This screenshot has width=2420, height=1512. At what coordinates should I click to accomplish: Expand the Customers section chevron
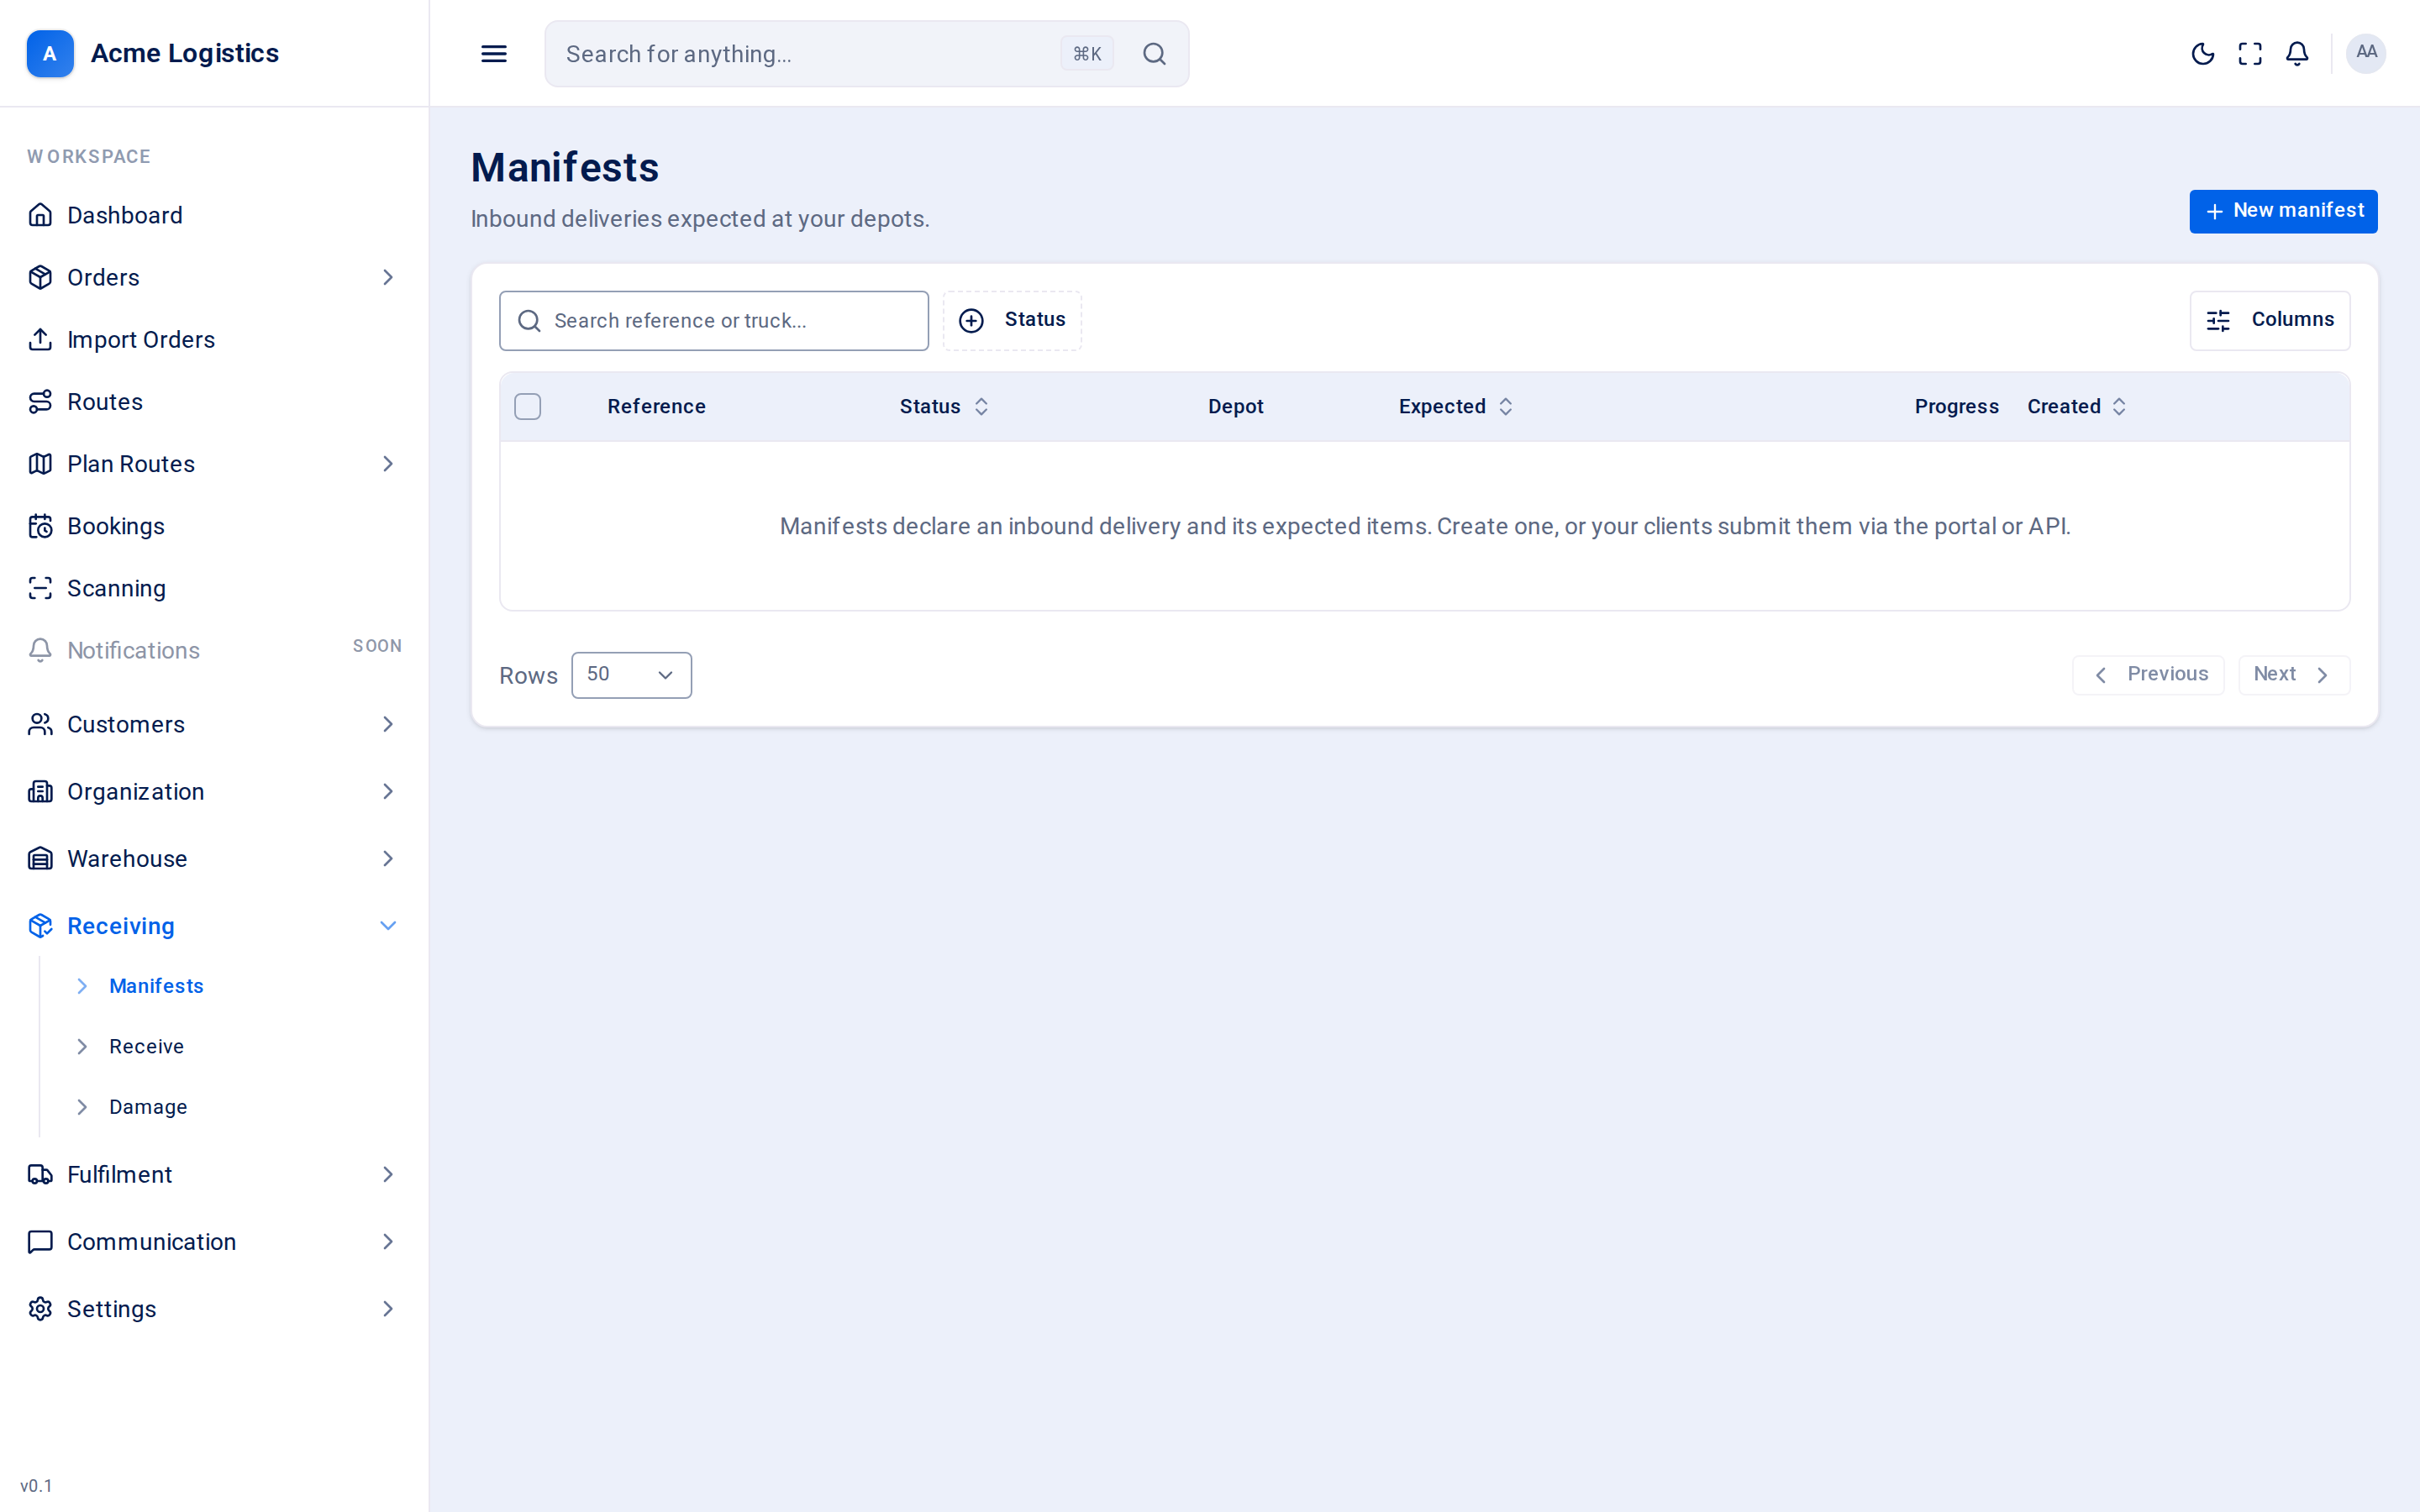tap(388, 724)
